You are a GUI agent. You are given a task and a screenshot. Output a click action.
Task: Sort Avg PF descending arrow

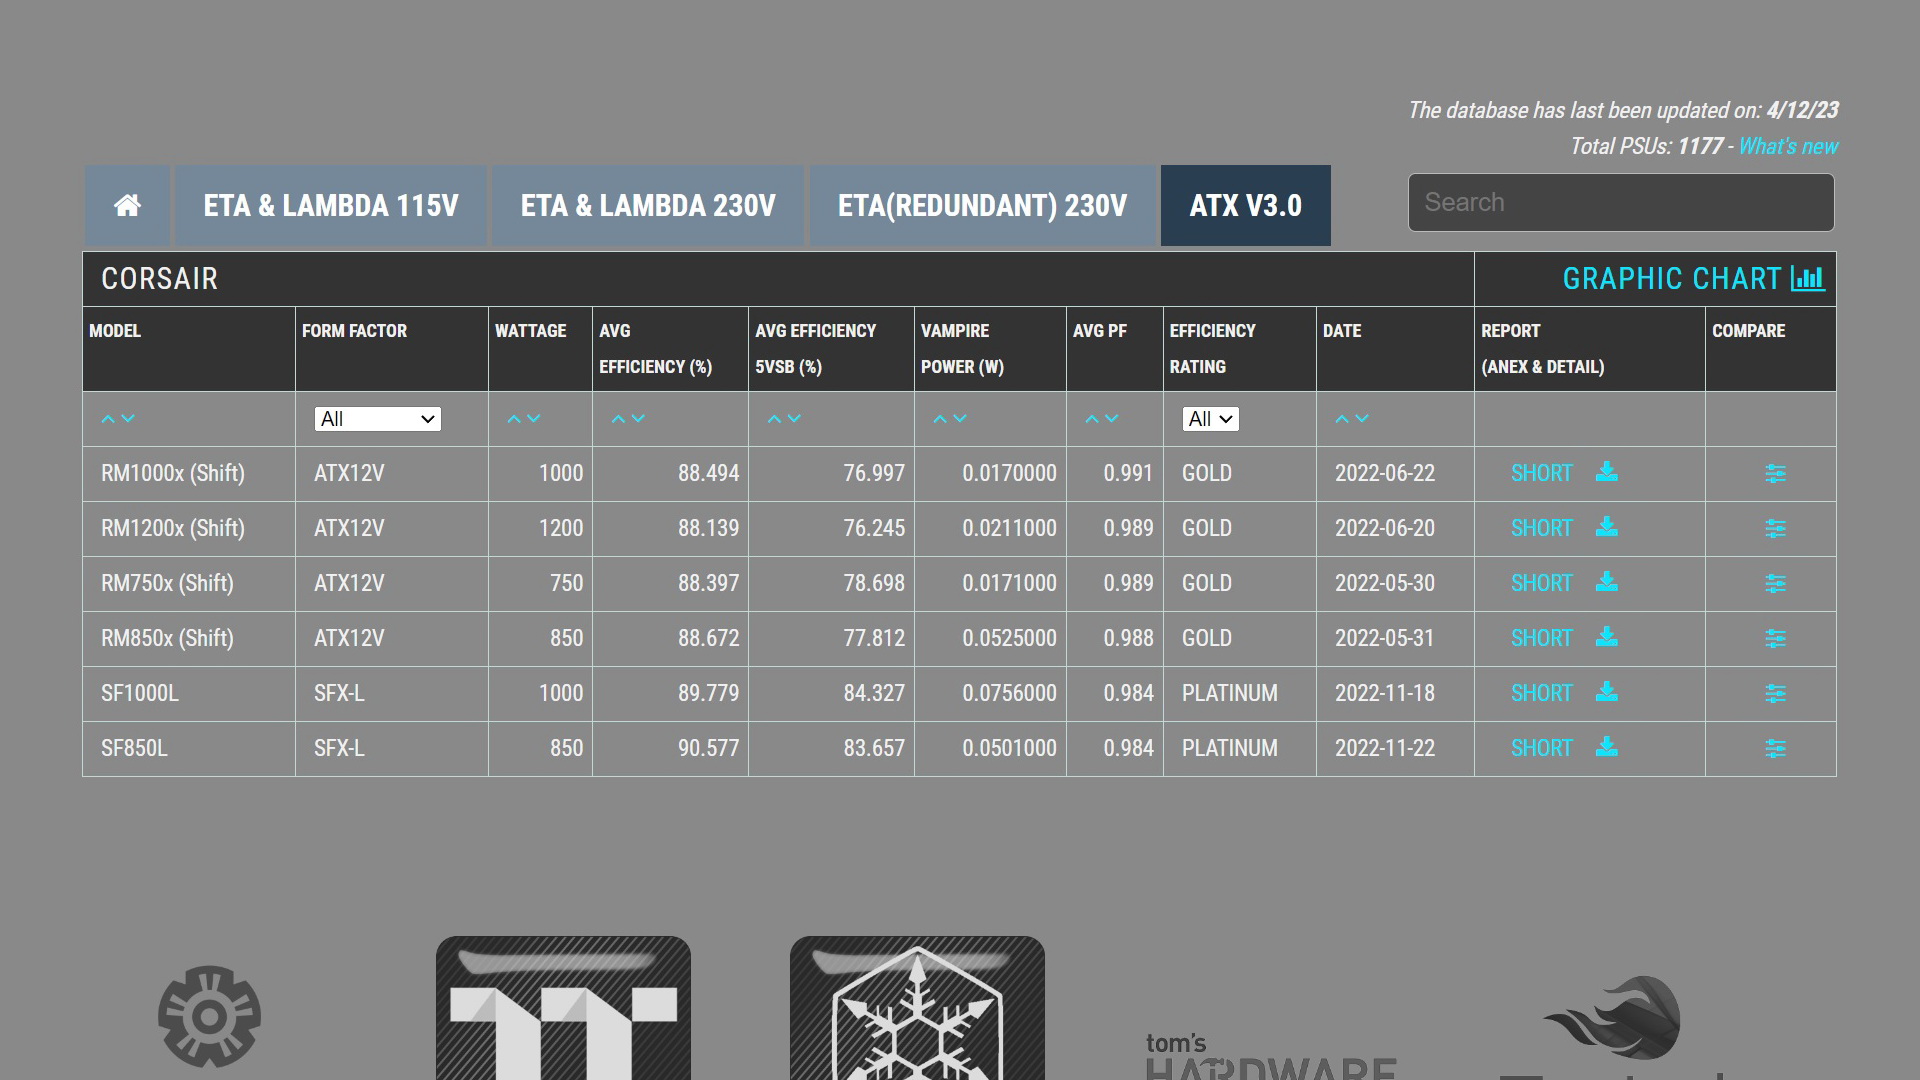tap(1112, 419)
